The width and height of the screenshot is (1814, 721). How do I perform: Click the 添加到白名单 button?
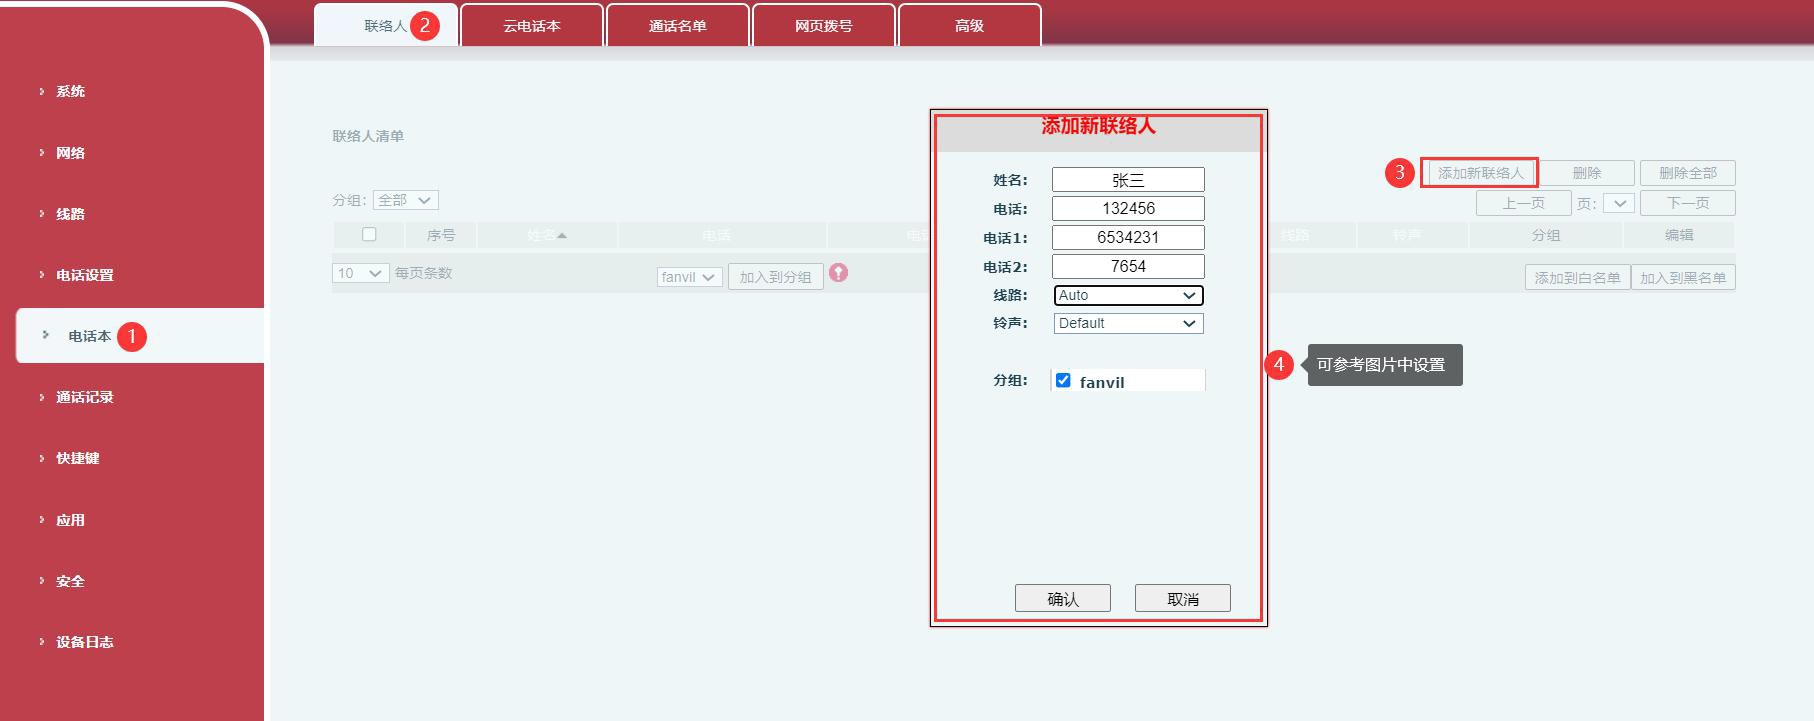pos(1578,277)
